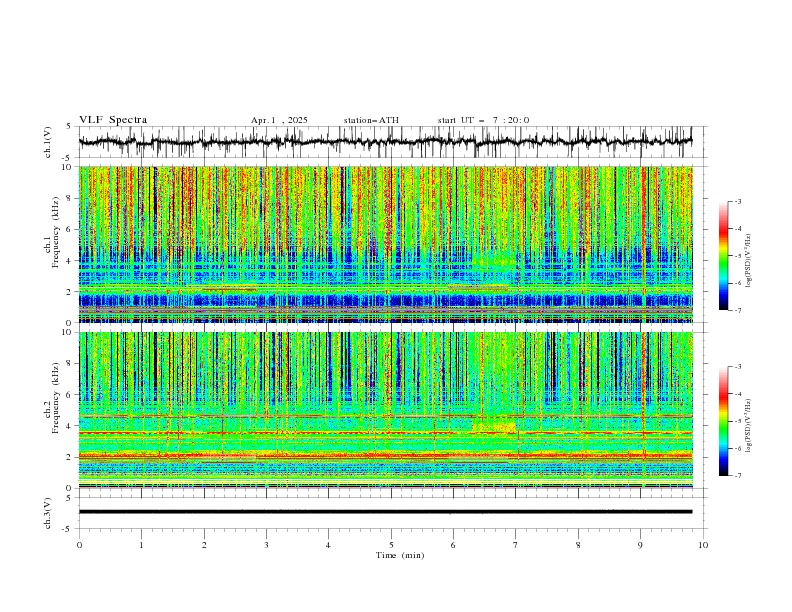
Task: Click the "Apr. 1, 2025" date text
Action: click(x=279, y=120)
